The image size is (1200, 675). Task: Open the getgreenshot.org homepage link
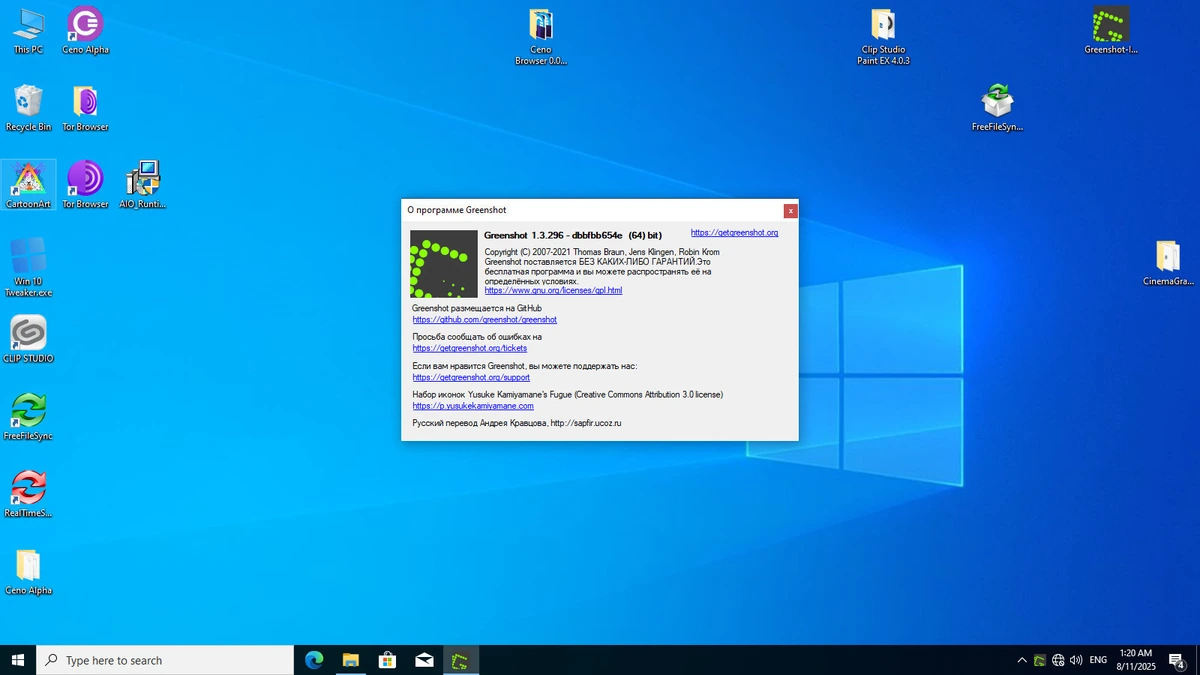734,233
